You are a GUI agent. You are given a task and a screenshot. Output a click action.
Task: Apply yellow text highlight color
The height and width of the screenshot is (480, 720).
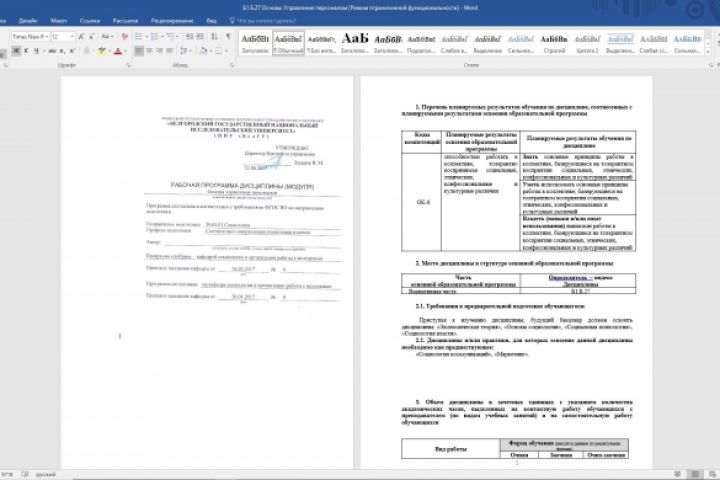pos(101,51)
